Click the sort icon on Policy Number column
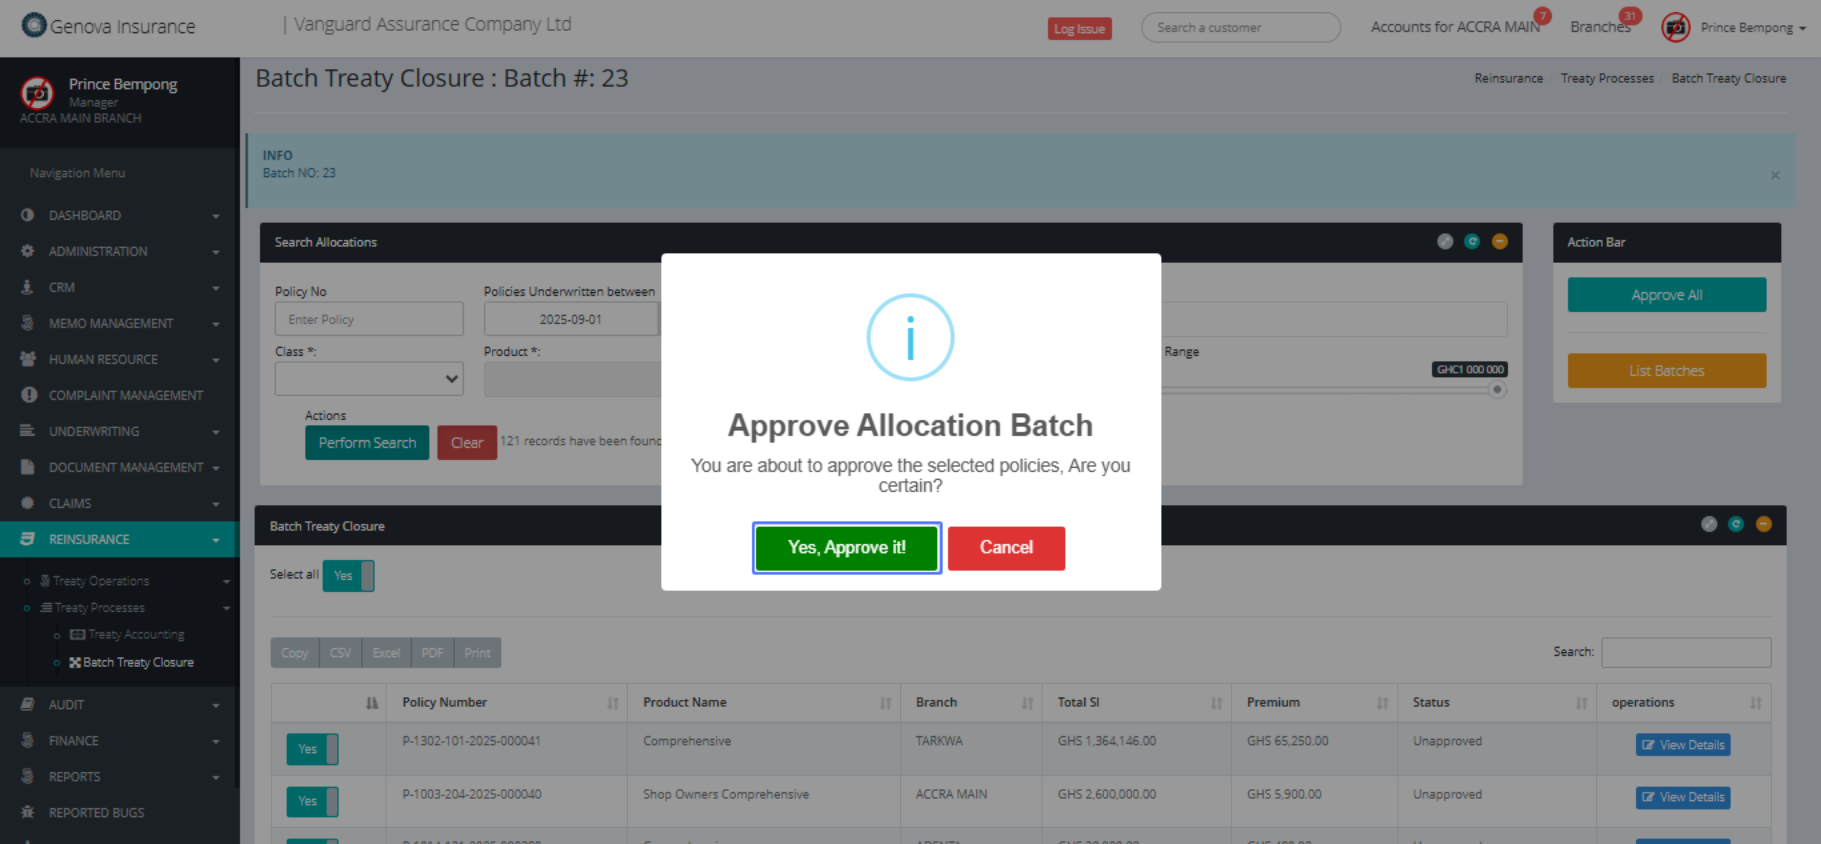This screenshot has height=844, width=1821. [x=612, y=703]
